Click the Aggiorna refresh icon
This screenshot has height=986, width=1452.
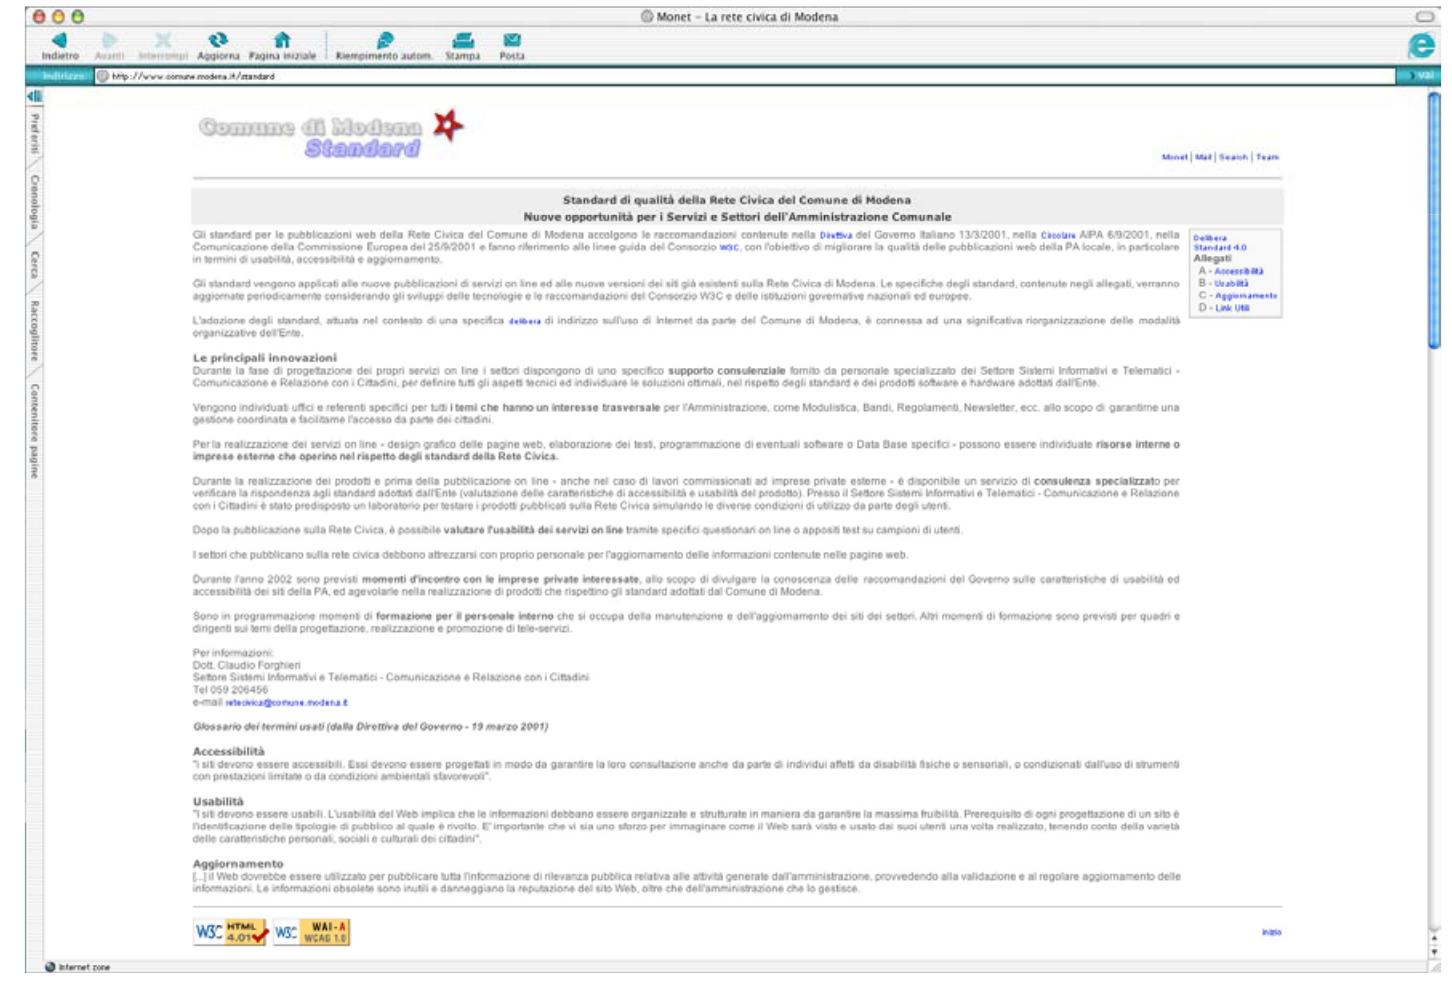click(217, 41)
